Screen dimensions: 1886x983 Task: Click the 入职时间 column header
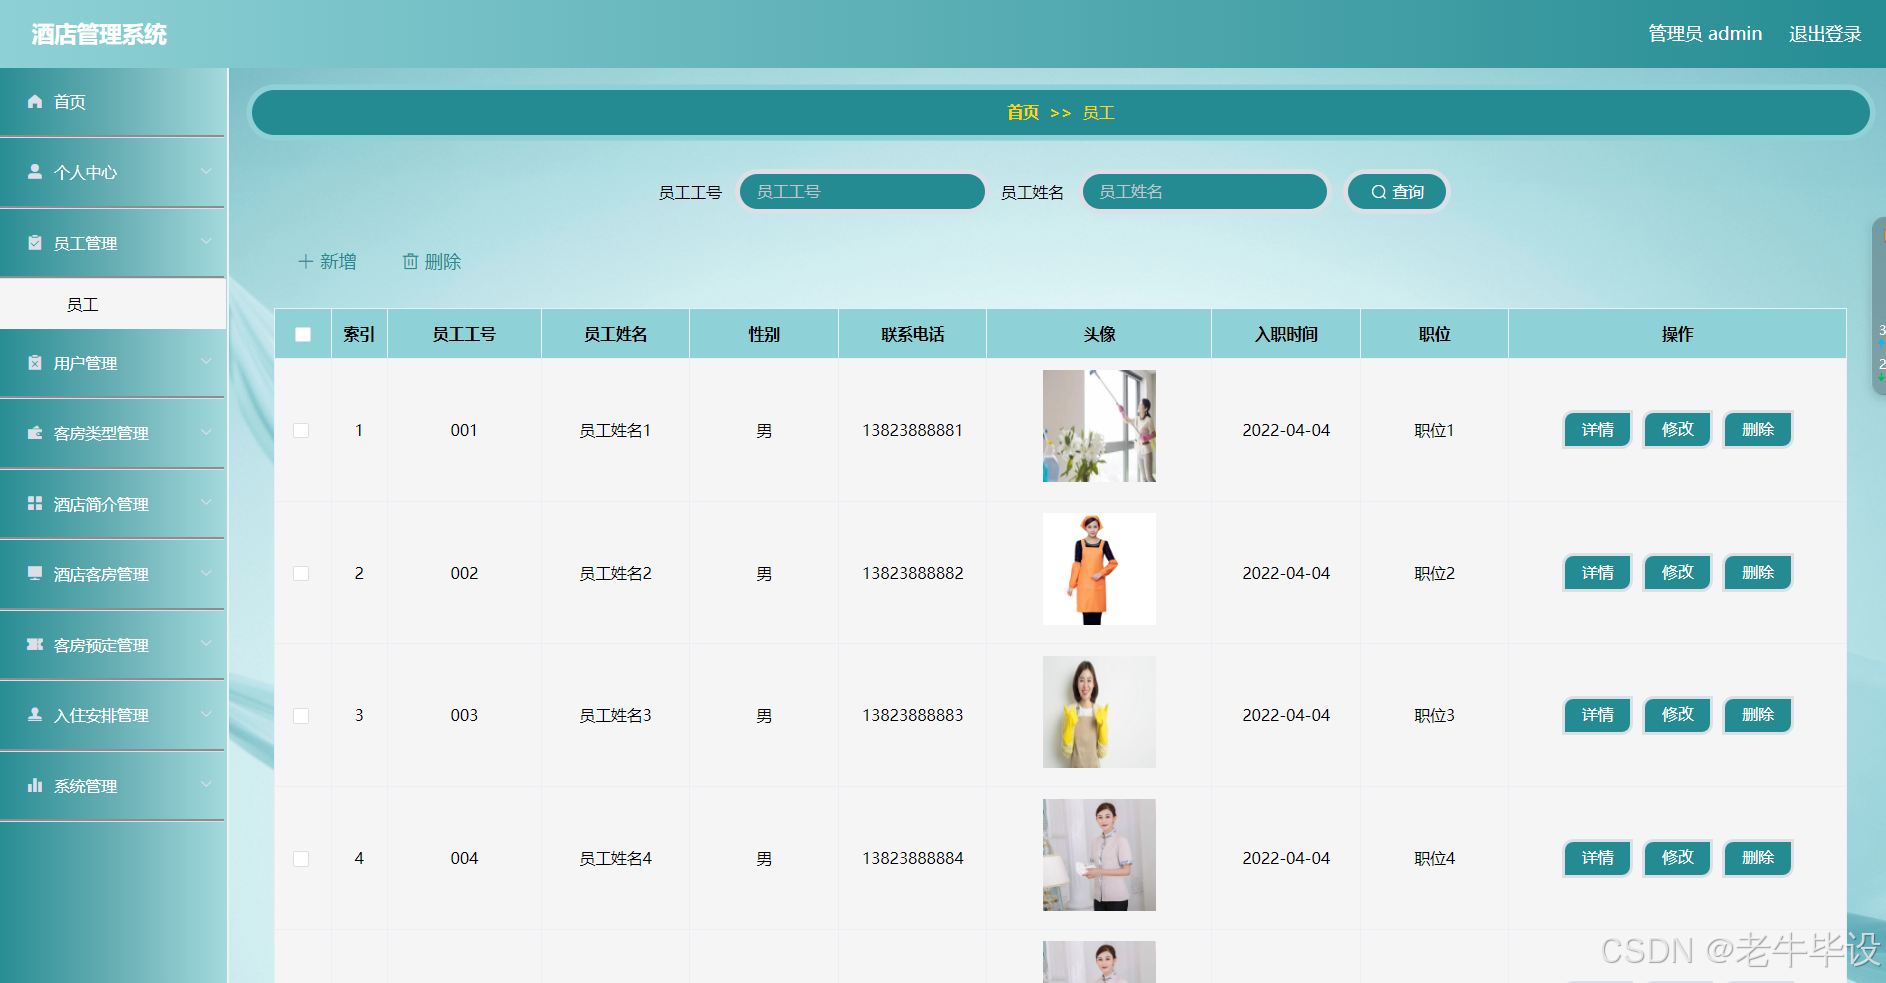coord(1286,334)
